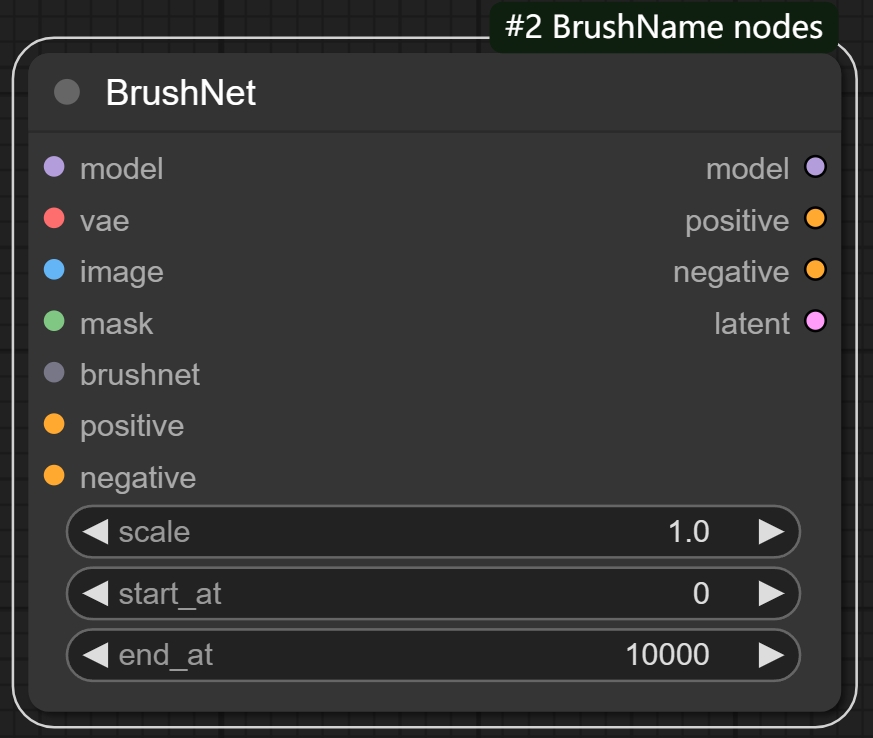Image resolution: width=873 pixels, height=738 pixels.
Task: Click the pink latent output socket
Action: (815, 322)
